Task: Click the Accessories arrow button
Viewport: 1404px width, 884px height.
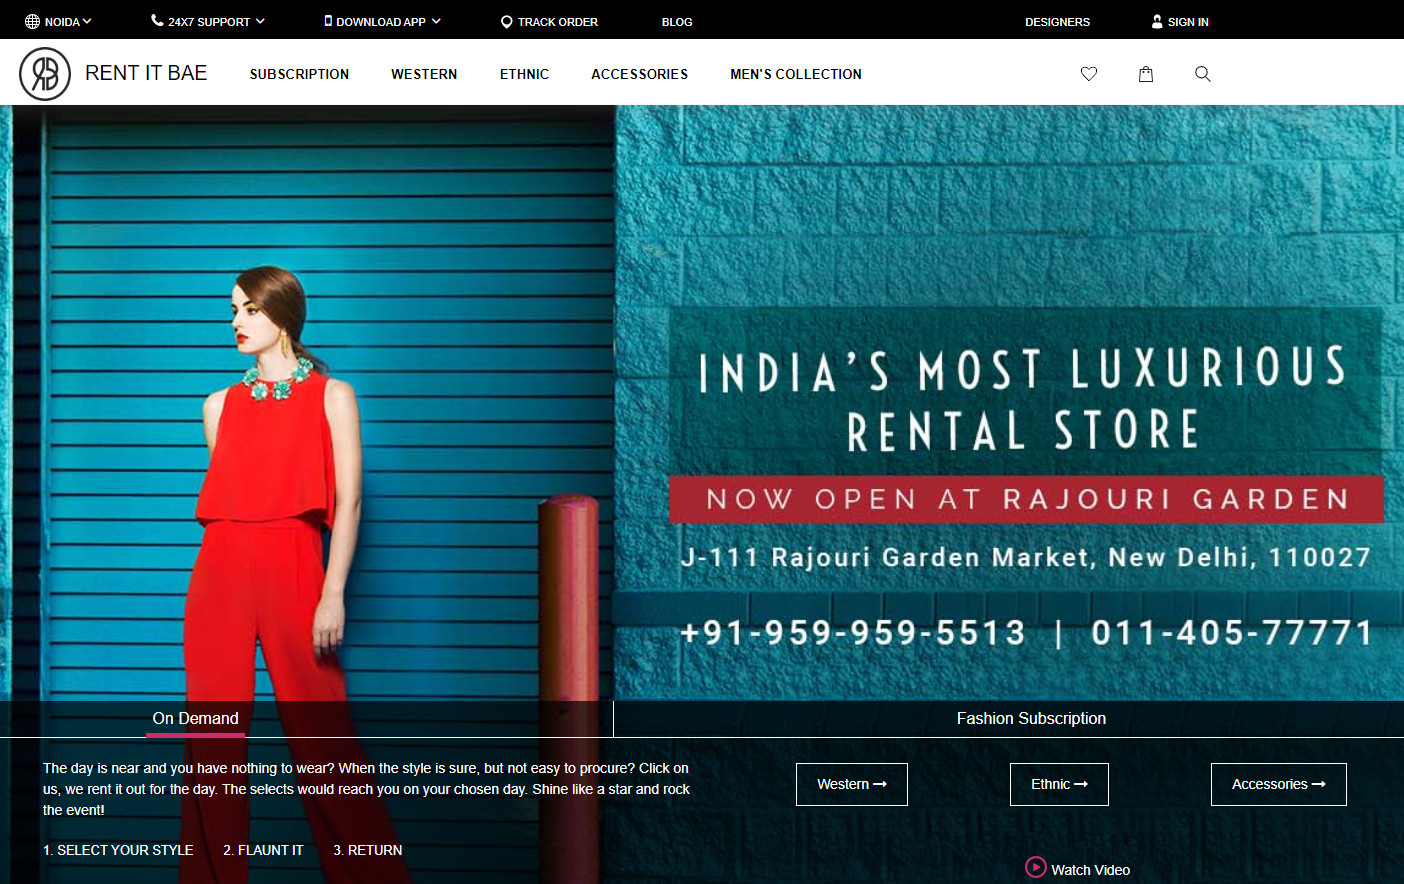Action: pos(1279,784)
